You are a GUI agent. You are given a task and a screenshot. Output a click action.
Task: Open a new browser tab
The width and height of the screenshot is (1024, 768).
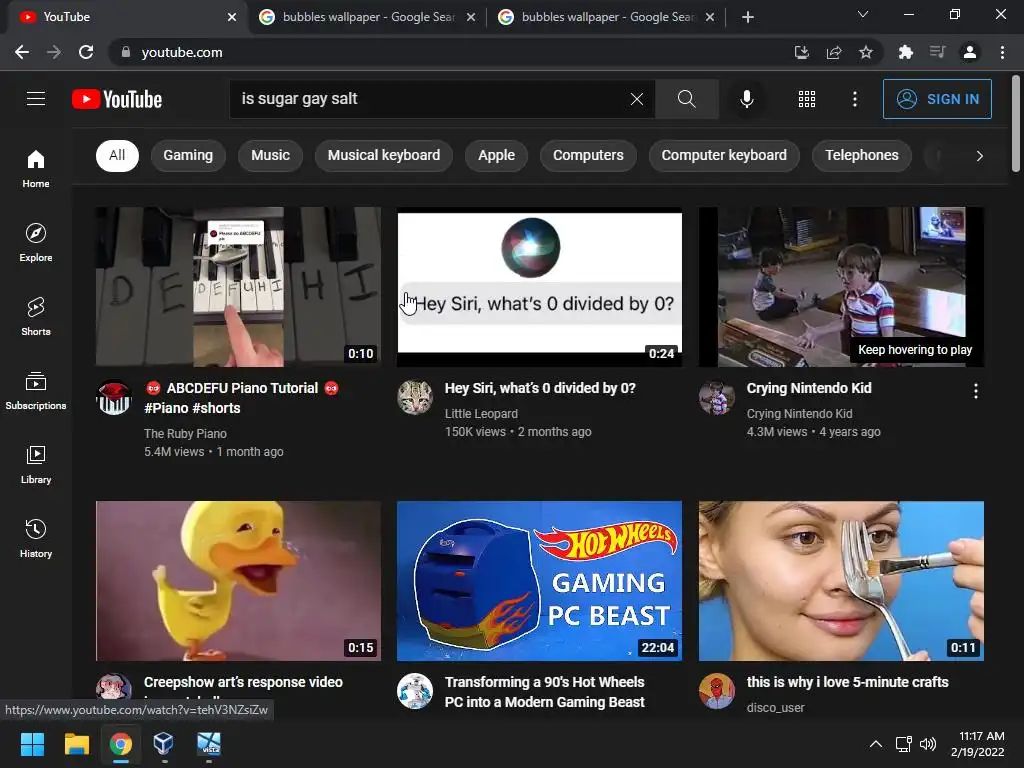[748, 17]
